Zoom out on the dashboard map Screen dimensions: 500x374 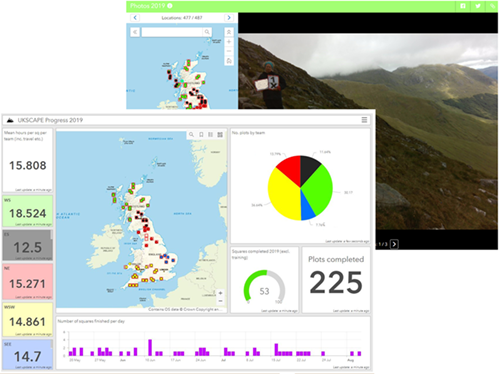[220, 301]
